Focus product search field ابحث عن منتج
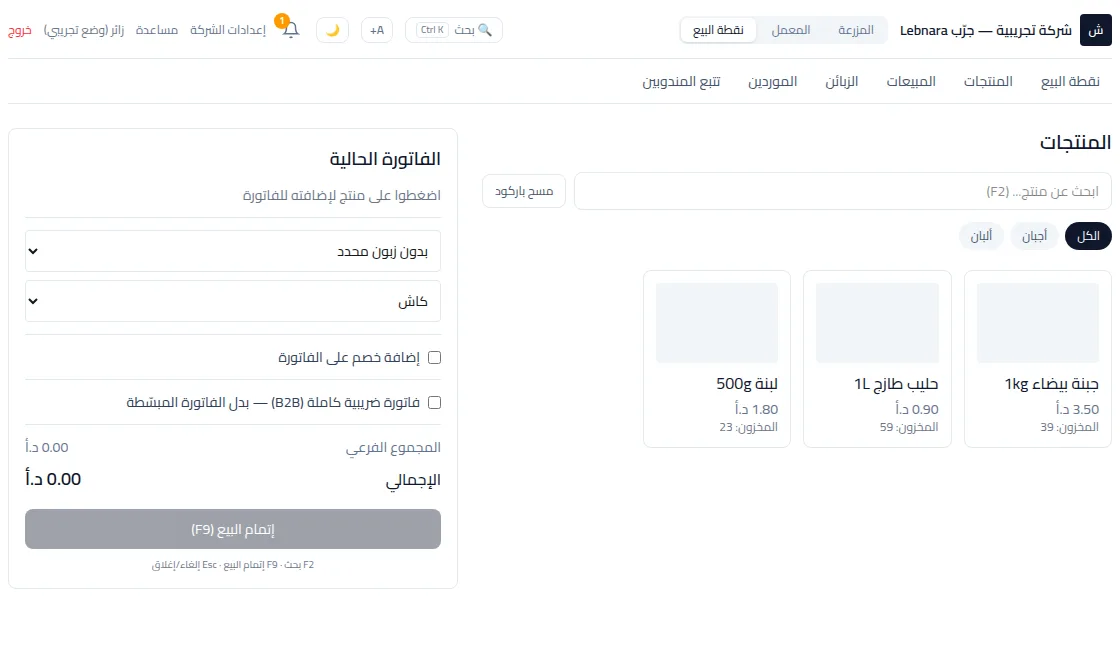The height and width of the screenshot is (660, 1120). [x=843, y=191]
